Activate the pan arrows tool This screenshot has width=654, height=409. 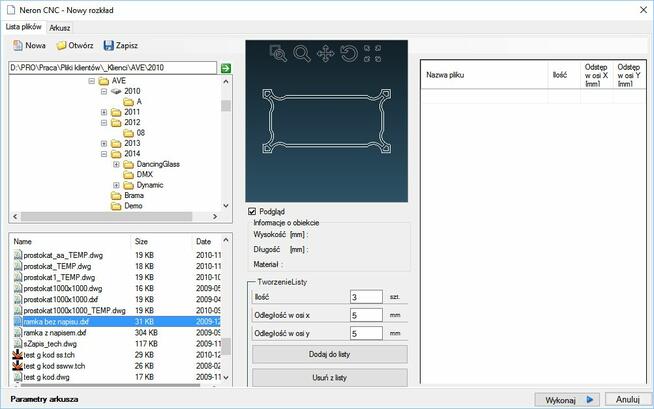tap(325, 54)
